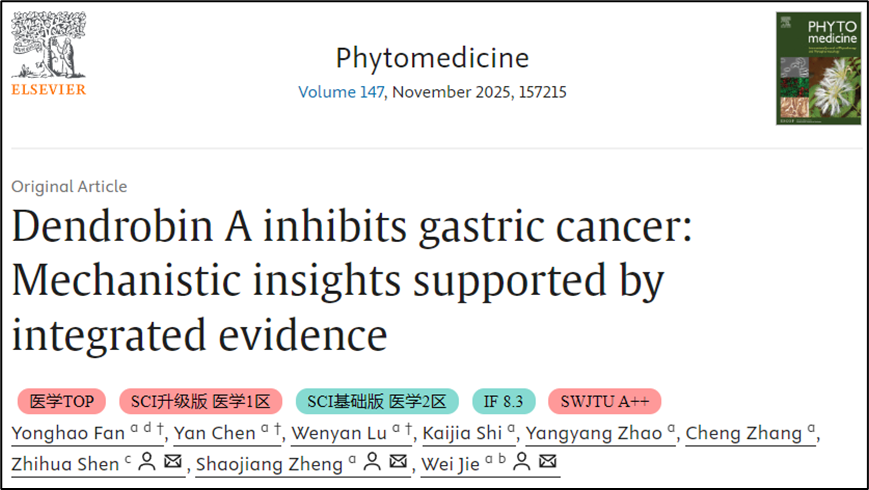Click the SWJTU A++ badge
Image resolution: width=869 pixels, height=490 pixels.
pos(604,402)
